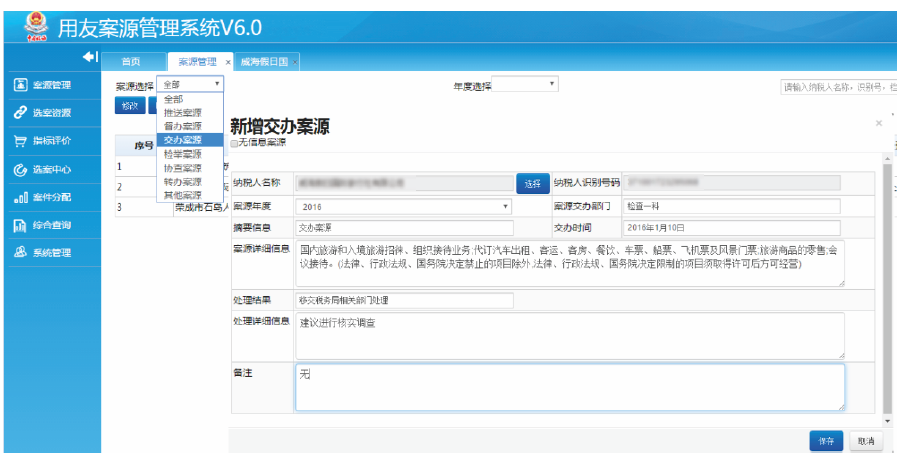Click the 交办时间 date field
Viewport: 907px width, 469px height.
731,228
